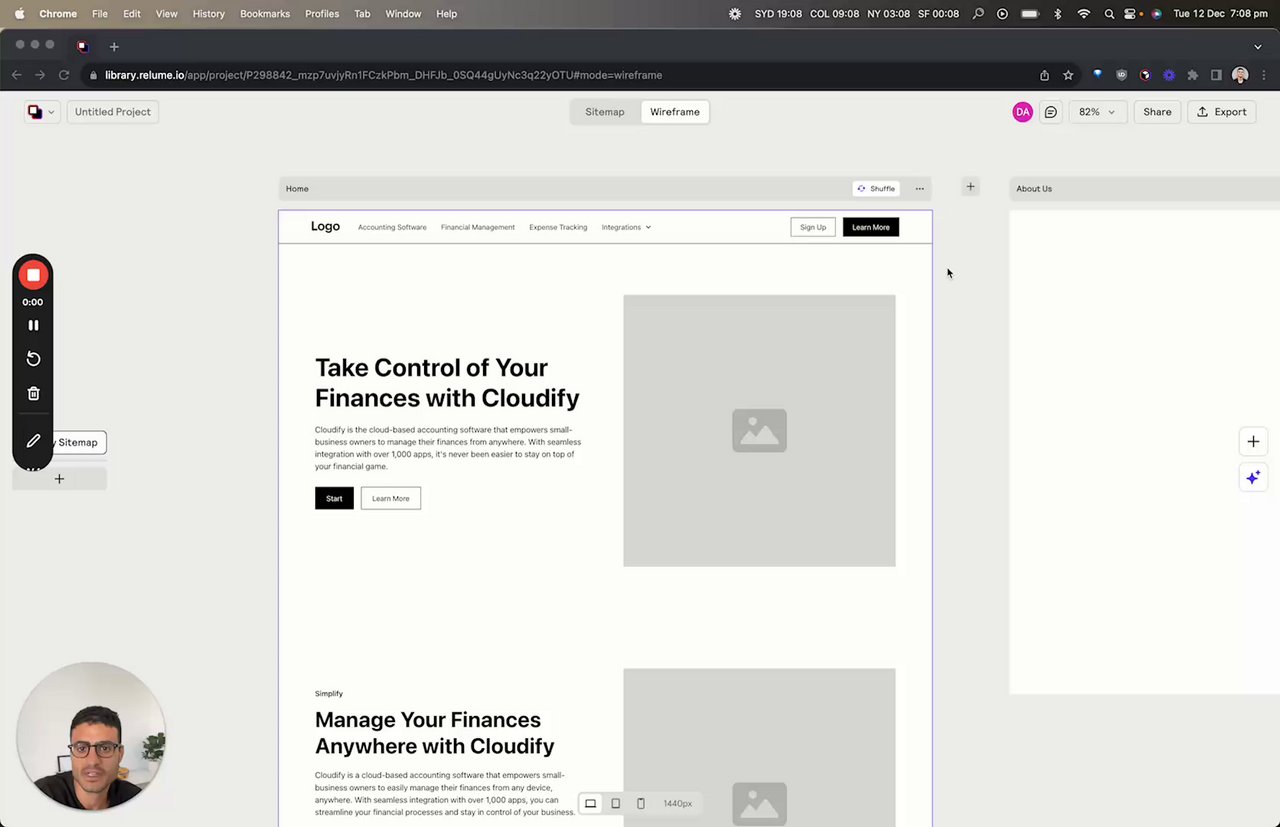Click the Expense Tracking nav link
Image resolution: width=1280 pixels, height=827 pixels.
558,227
